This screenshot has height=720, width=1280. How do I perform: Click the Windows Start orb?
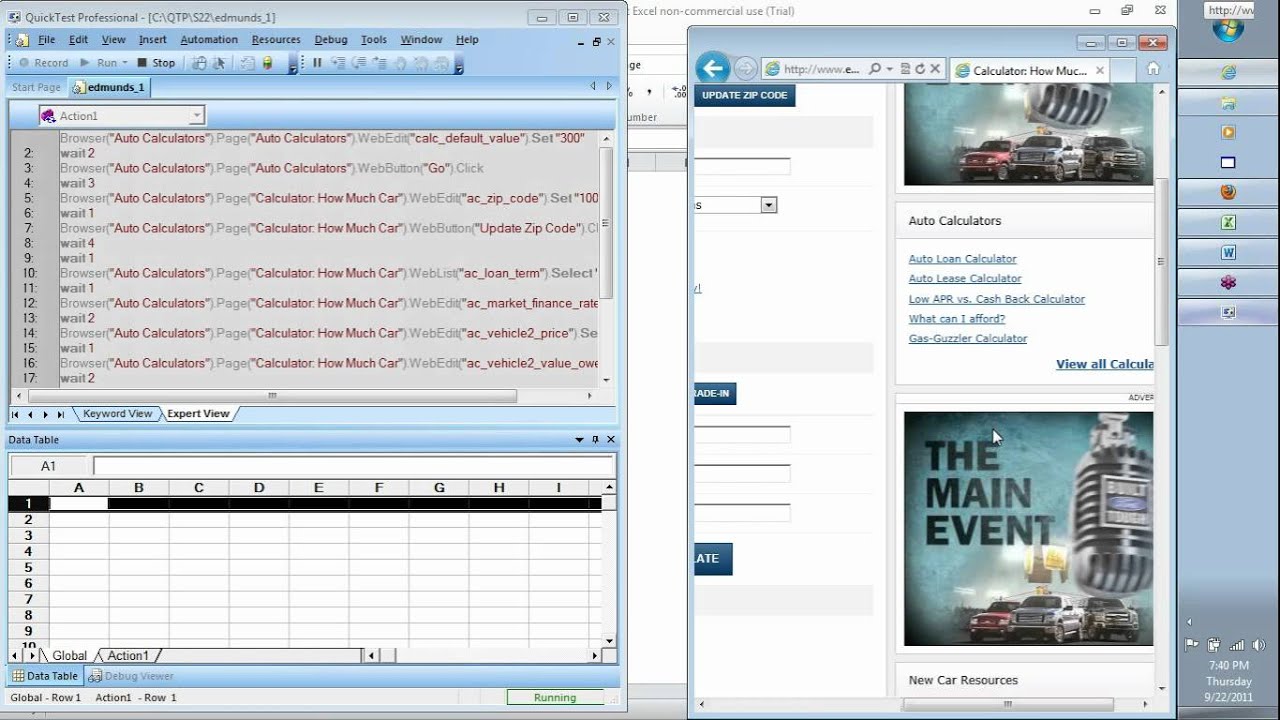(1228, 27)
